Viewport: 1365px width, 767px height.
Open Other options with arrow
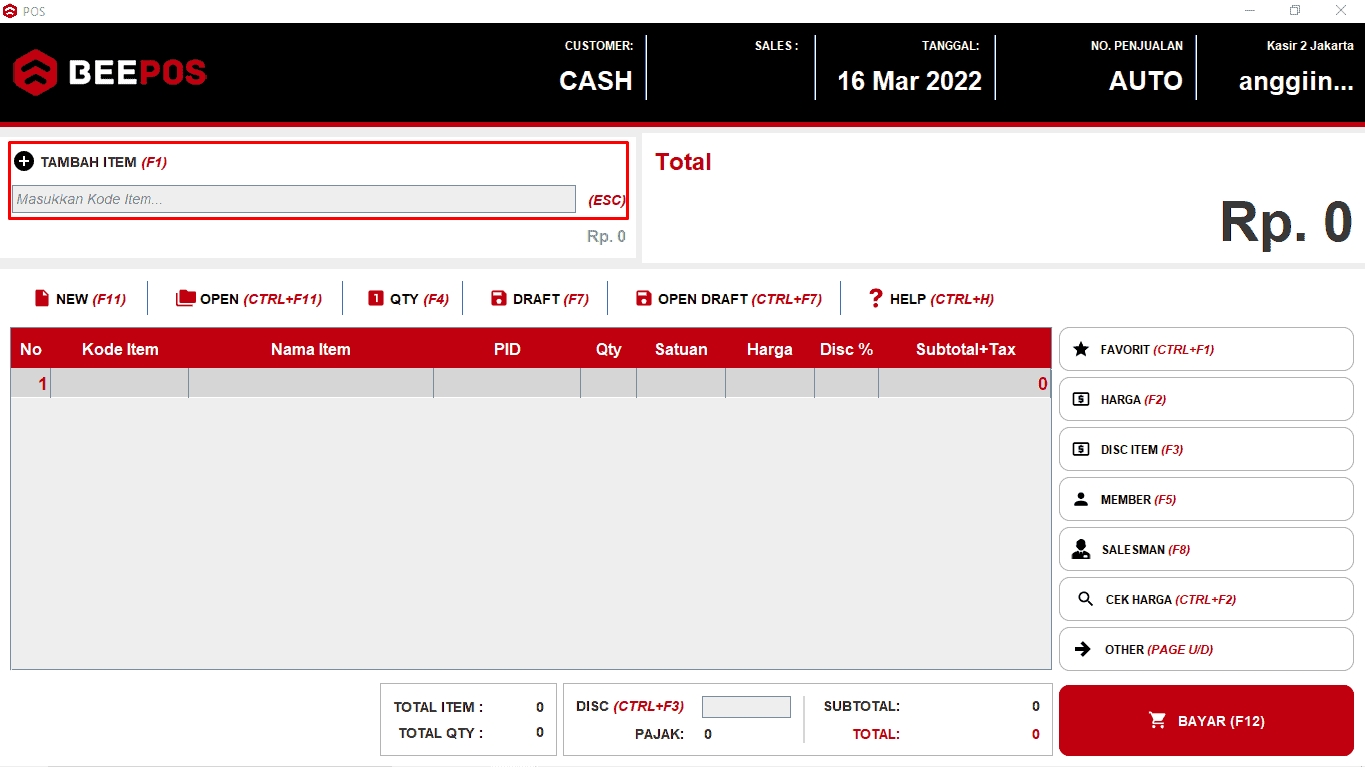(1205, 649)
